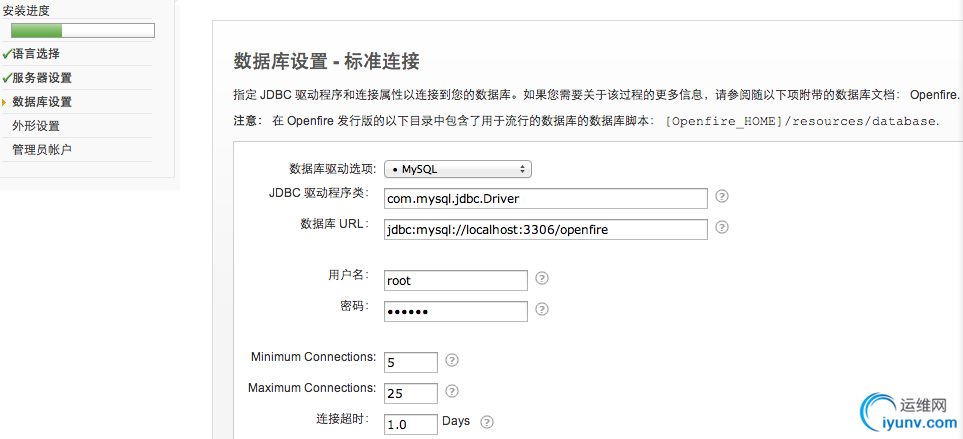963x439 pixels.
Task: Go to 外形设置 step in sidebar
Action: tap(36, 126)
